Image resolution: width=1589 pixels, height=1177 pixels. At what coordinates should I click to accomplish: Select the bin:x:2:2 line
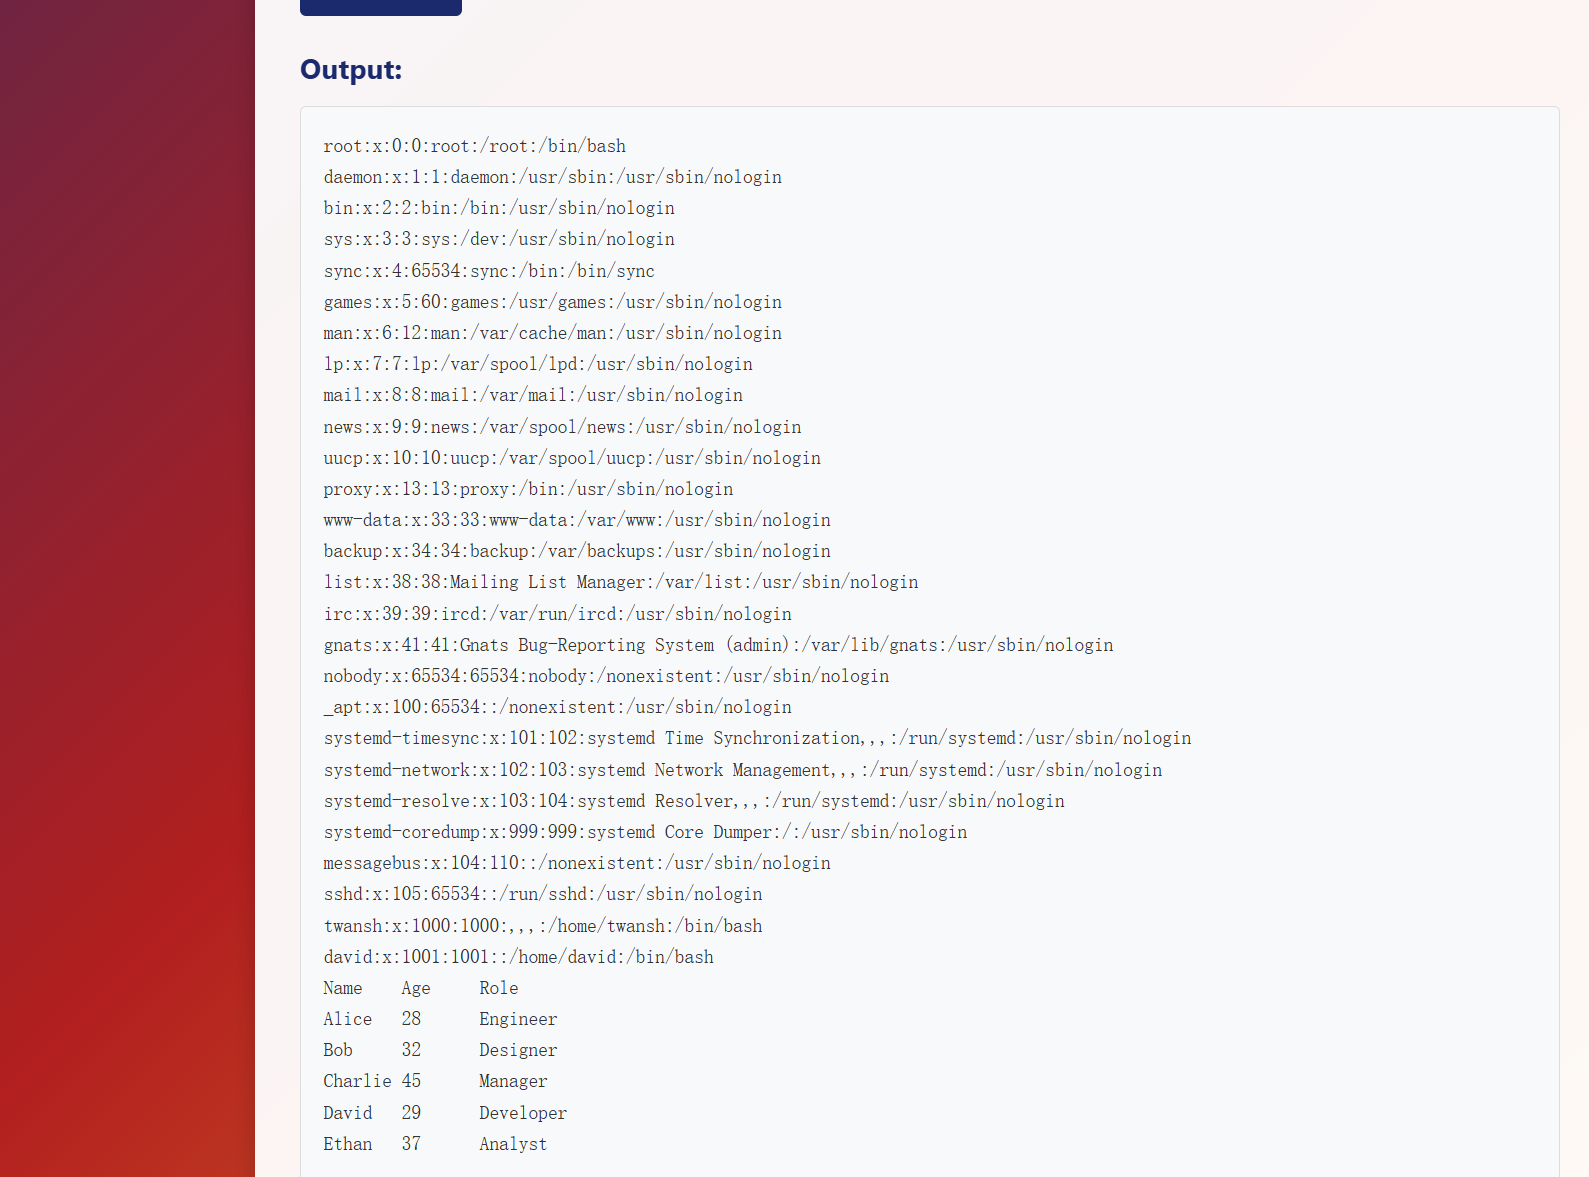tap(499, 208)
